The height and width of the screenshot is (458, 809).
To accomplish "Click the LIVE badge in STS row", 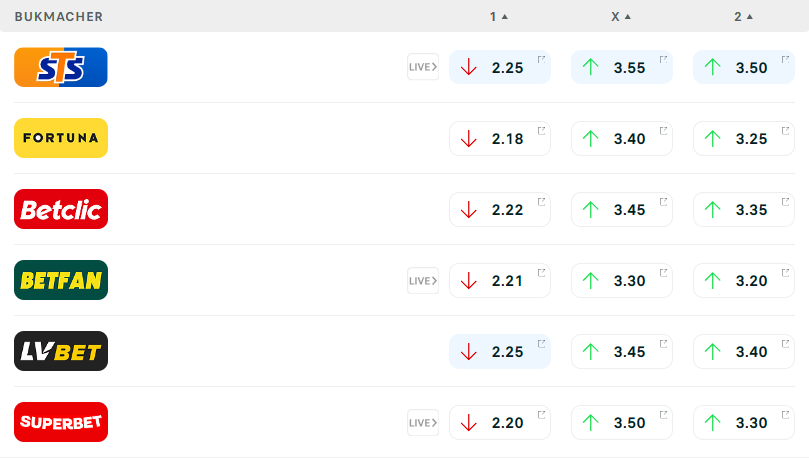I will point(423,67).
